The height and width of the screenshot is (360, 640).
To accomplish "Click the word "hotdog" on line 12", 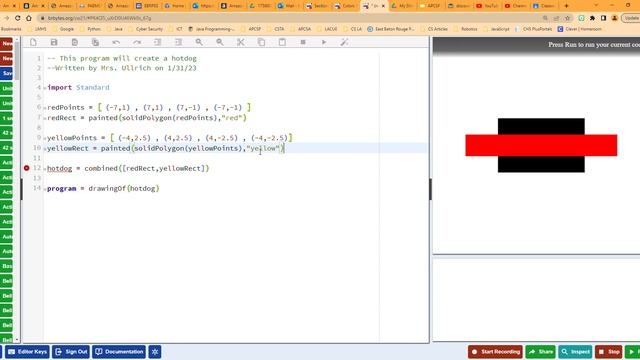I will tap(60, 169).
